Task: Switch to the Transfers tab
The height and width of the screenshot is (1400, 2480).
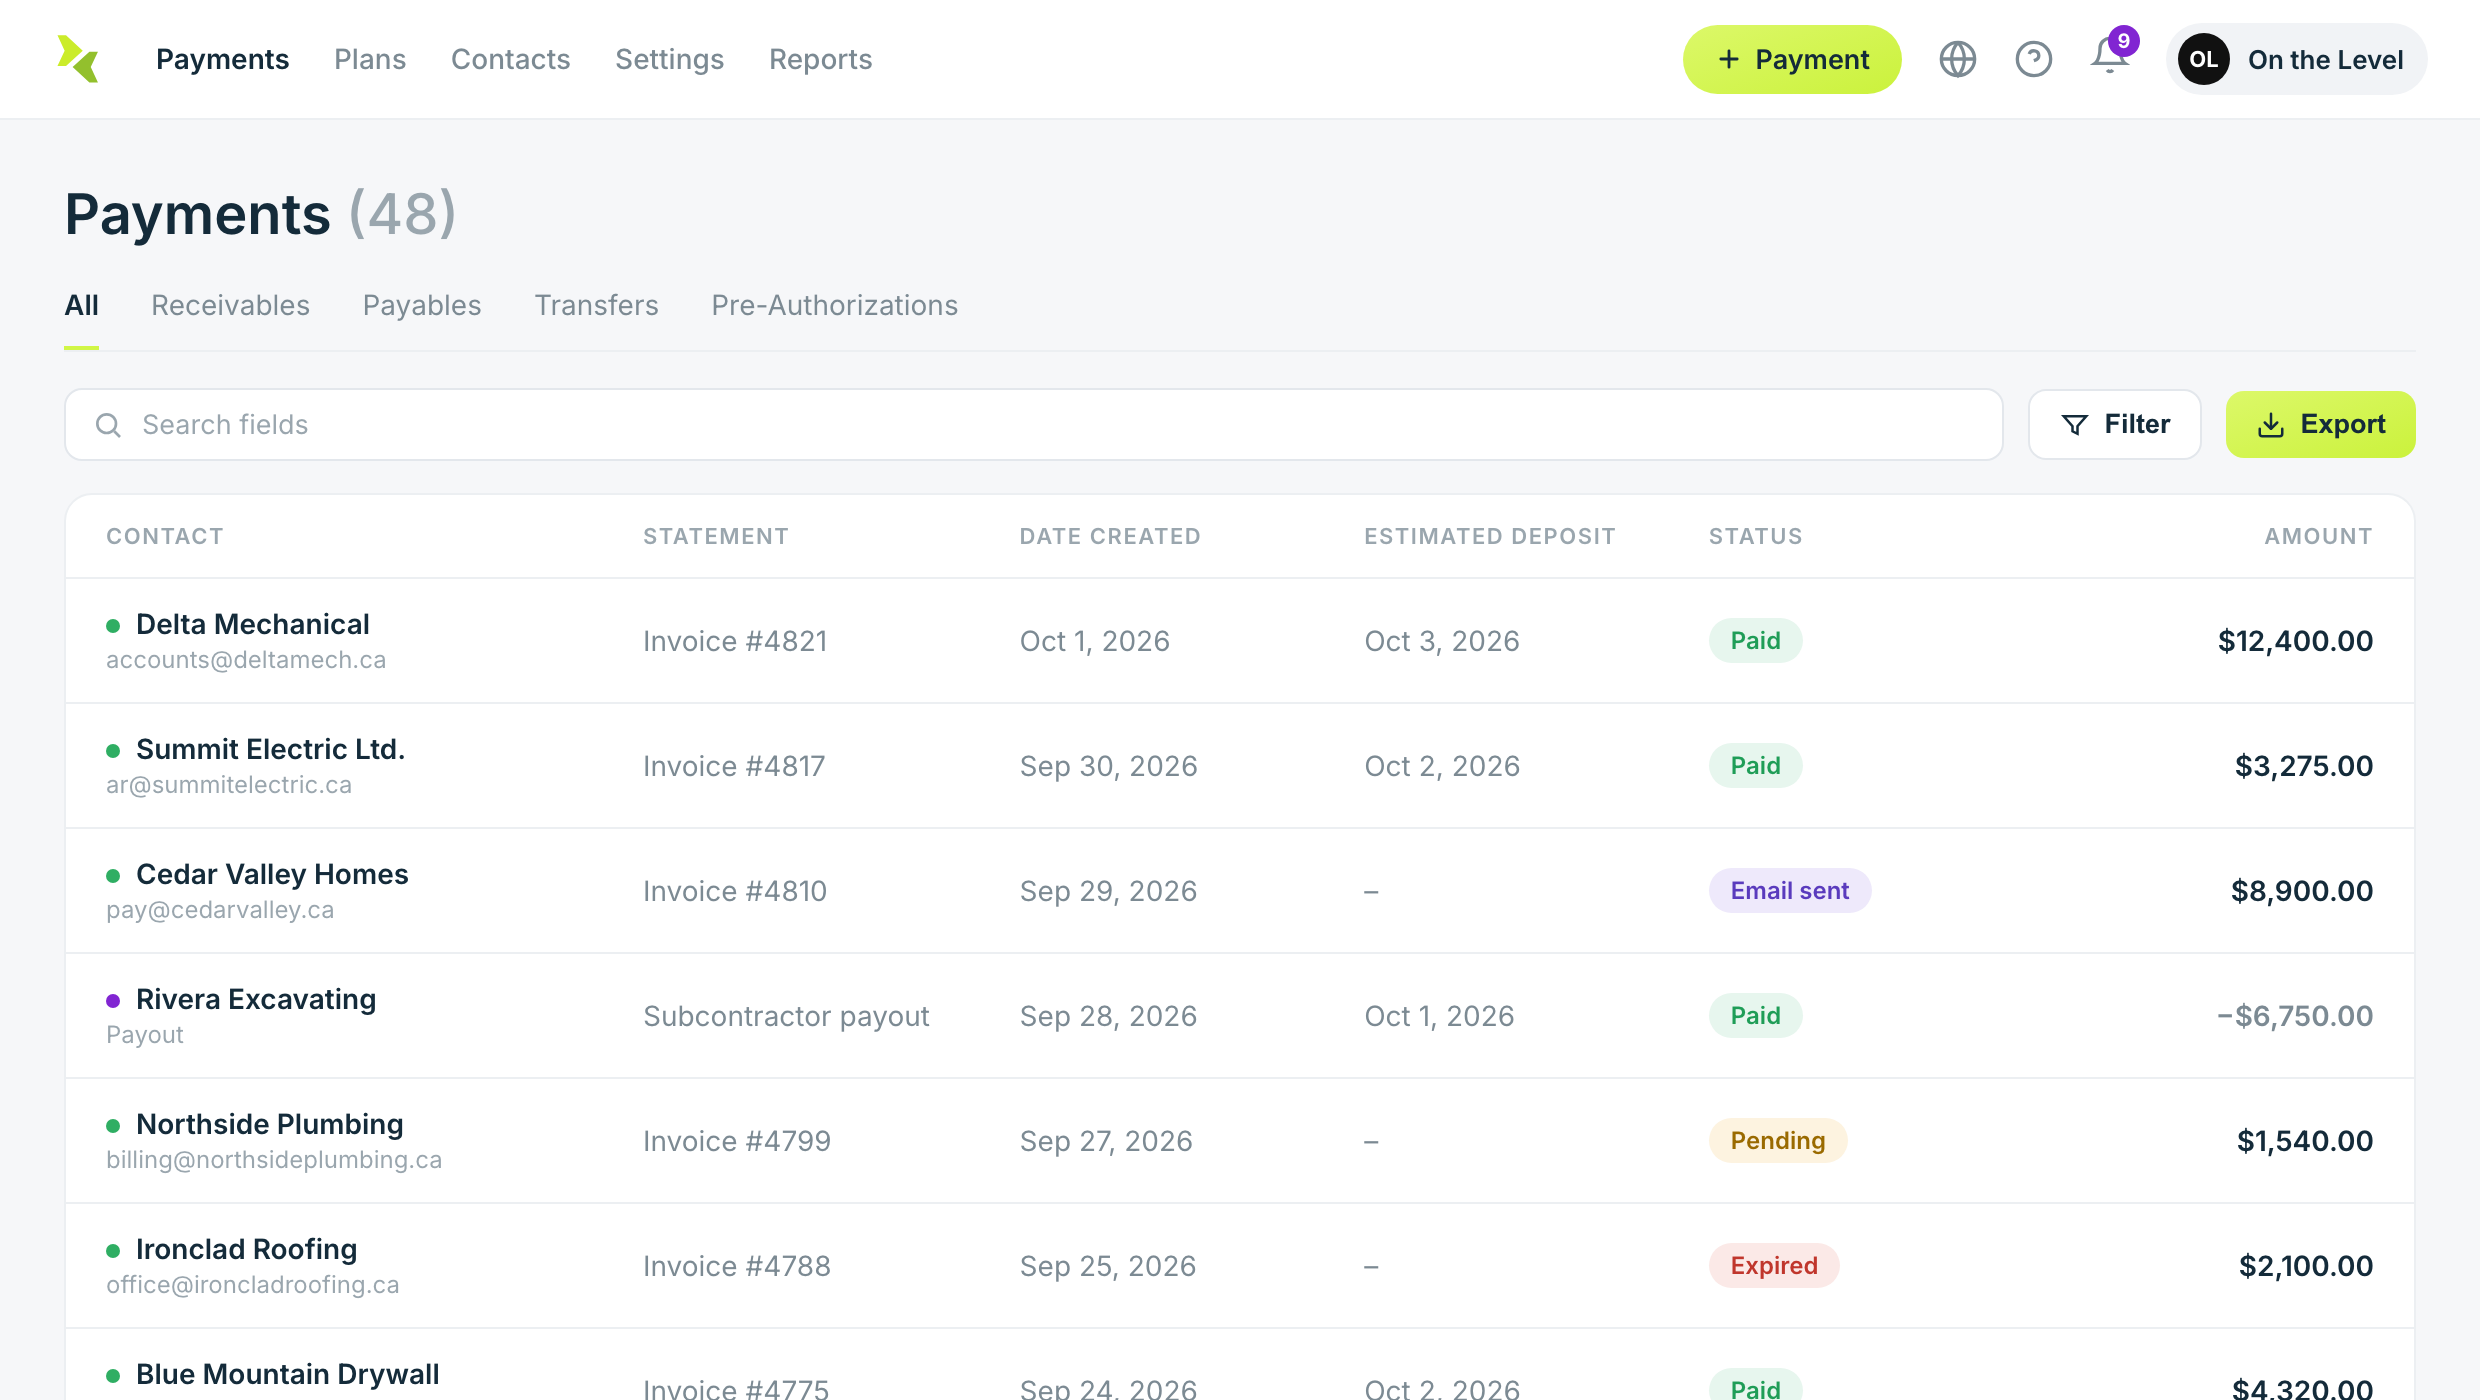Action: (x=596, y=305)
